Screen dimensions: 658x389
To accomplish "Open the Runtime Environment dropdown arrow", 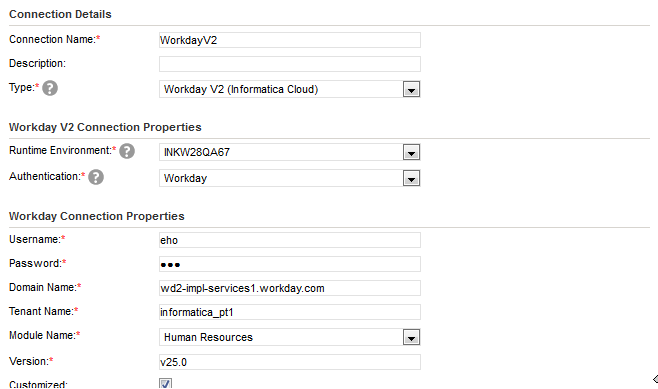I will click(x=411, y=152).
